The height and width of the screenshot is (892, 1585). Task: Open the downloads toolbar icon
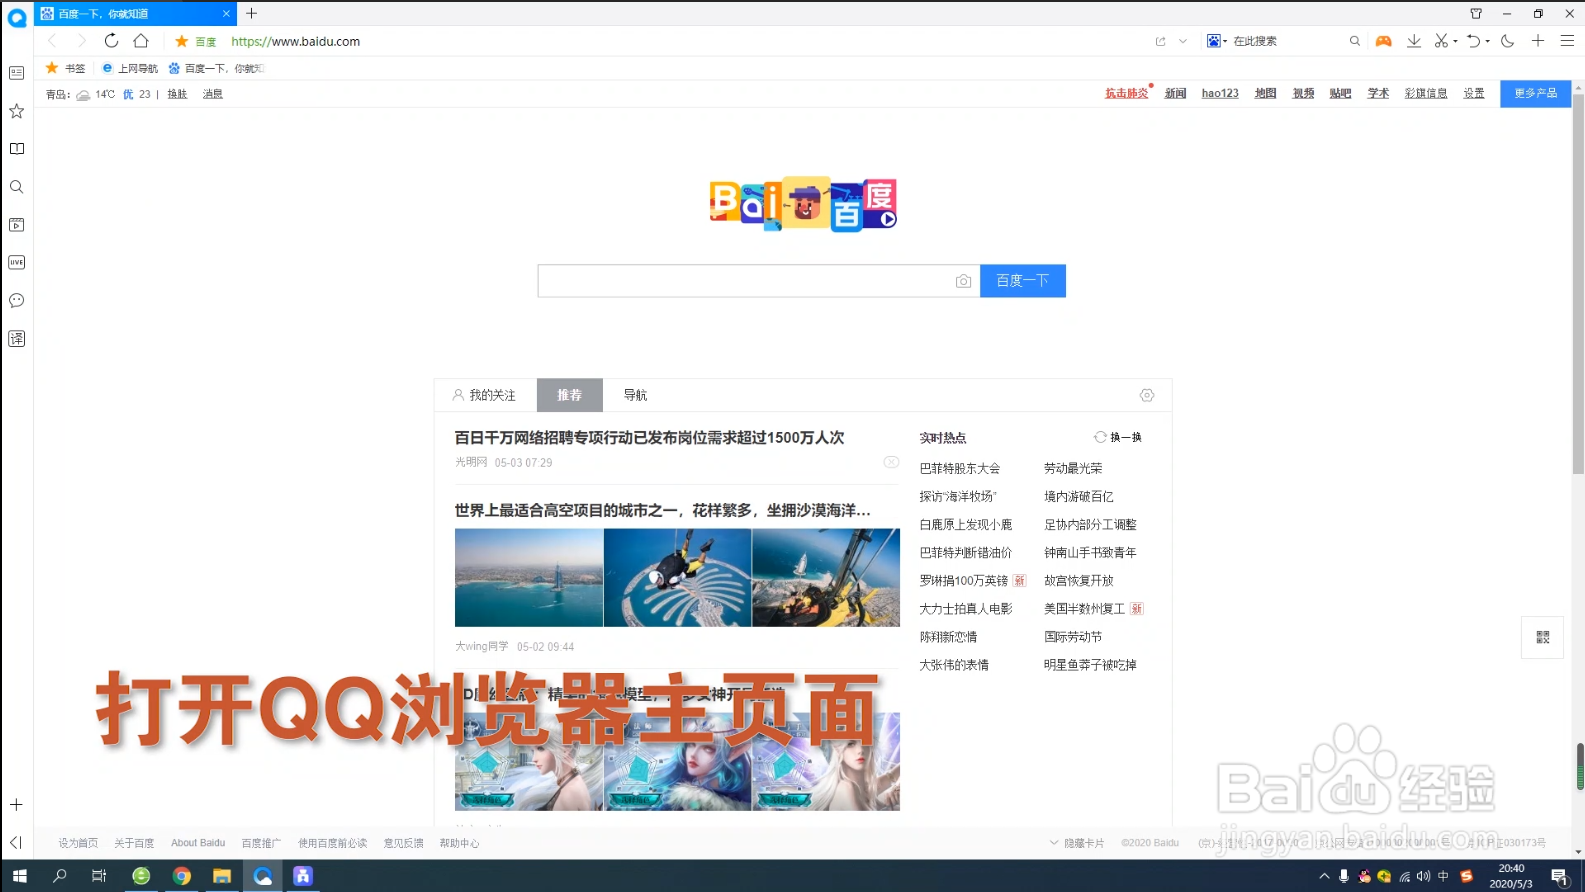(x=1414, y=41)
